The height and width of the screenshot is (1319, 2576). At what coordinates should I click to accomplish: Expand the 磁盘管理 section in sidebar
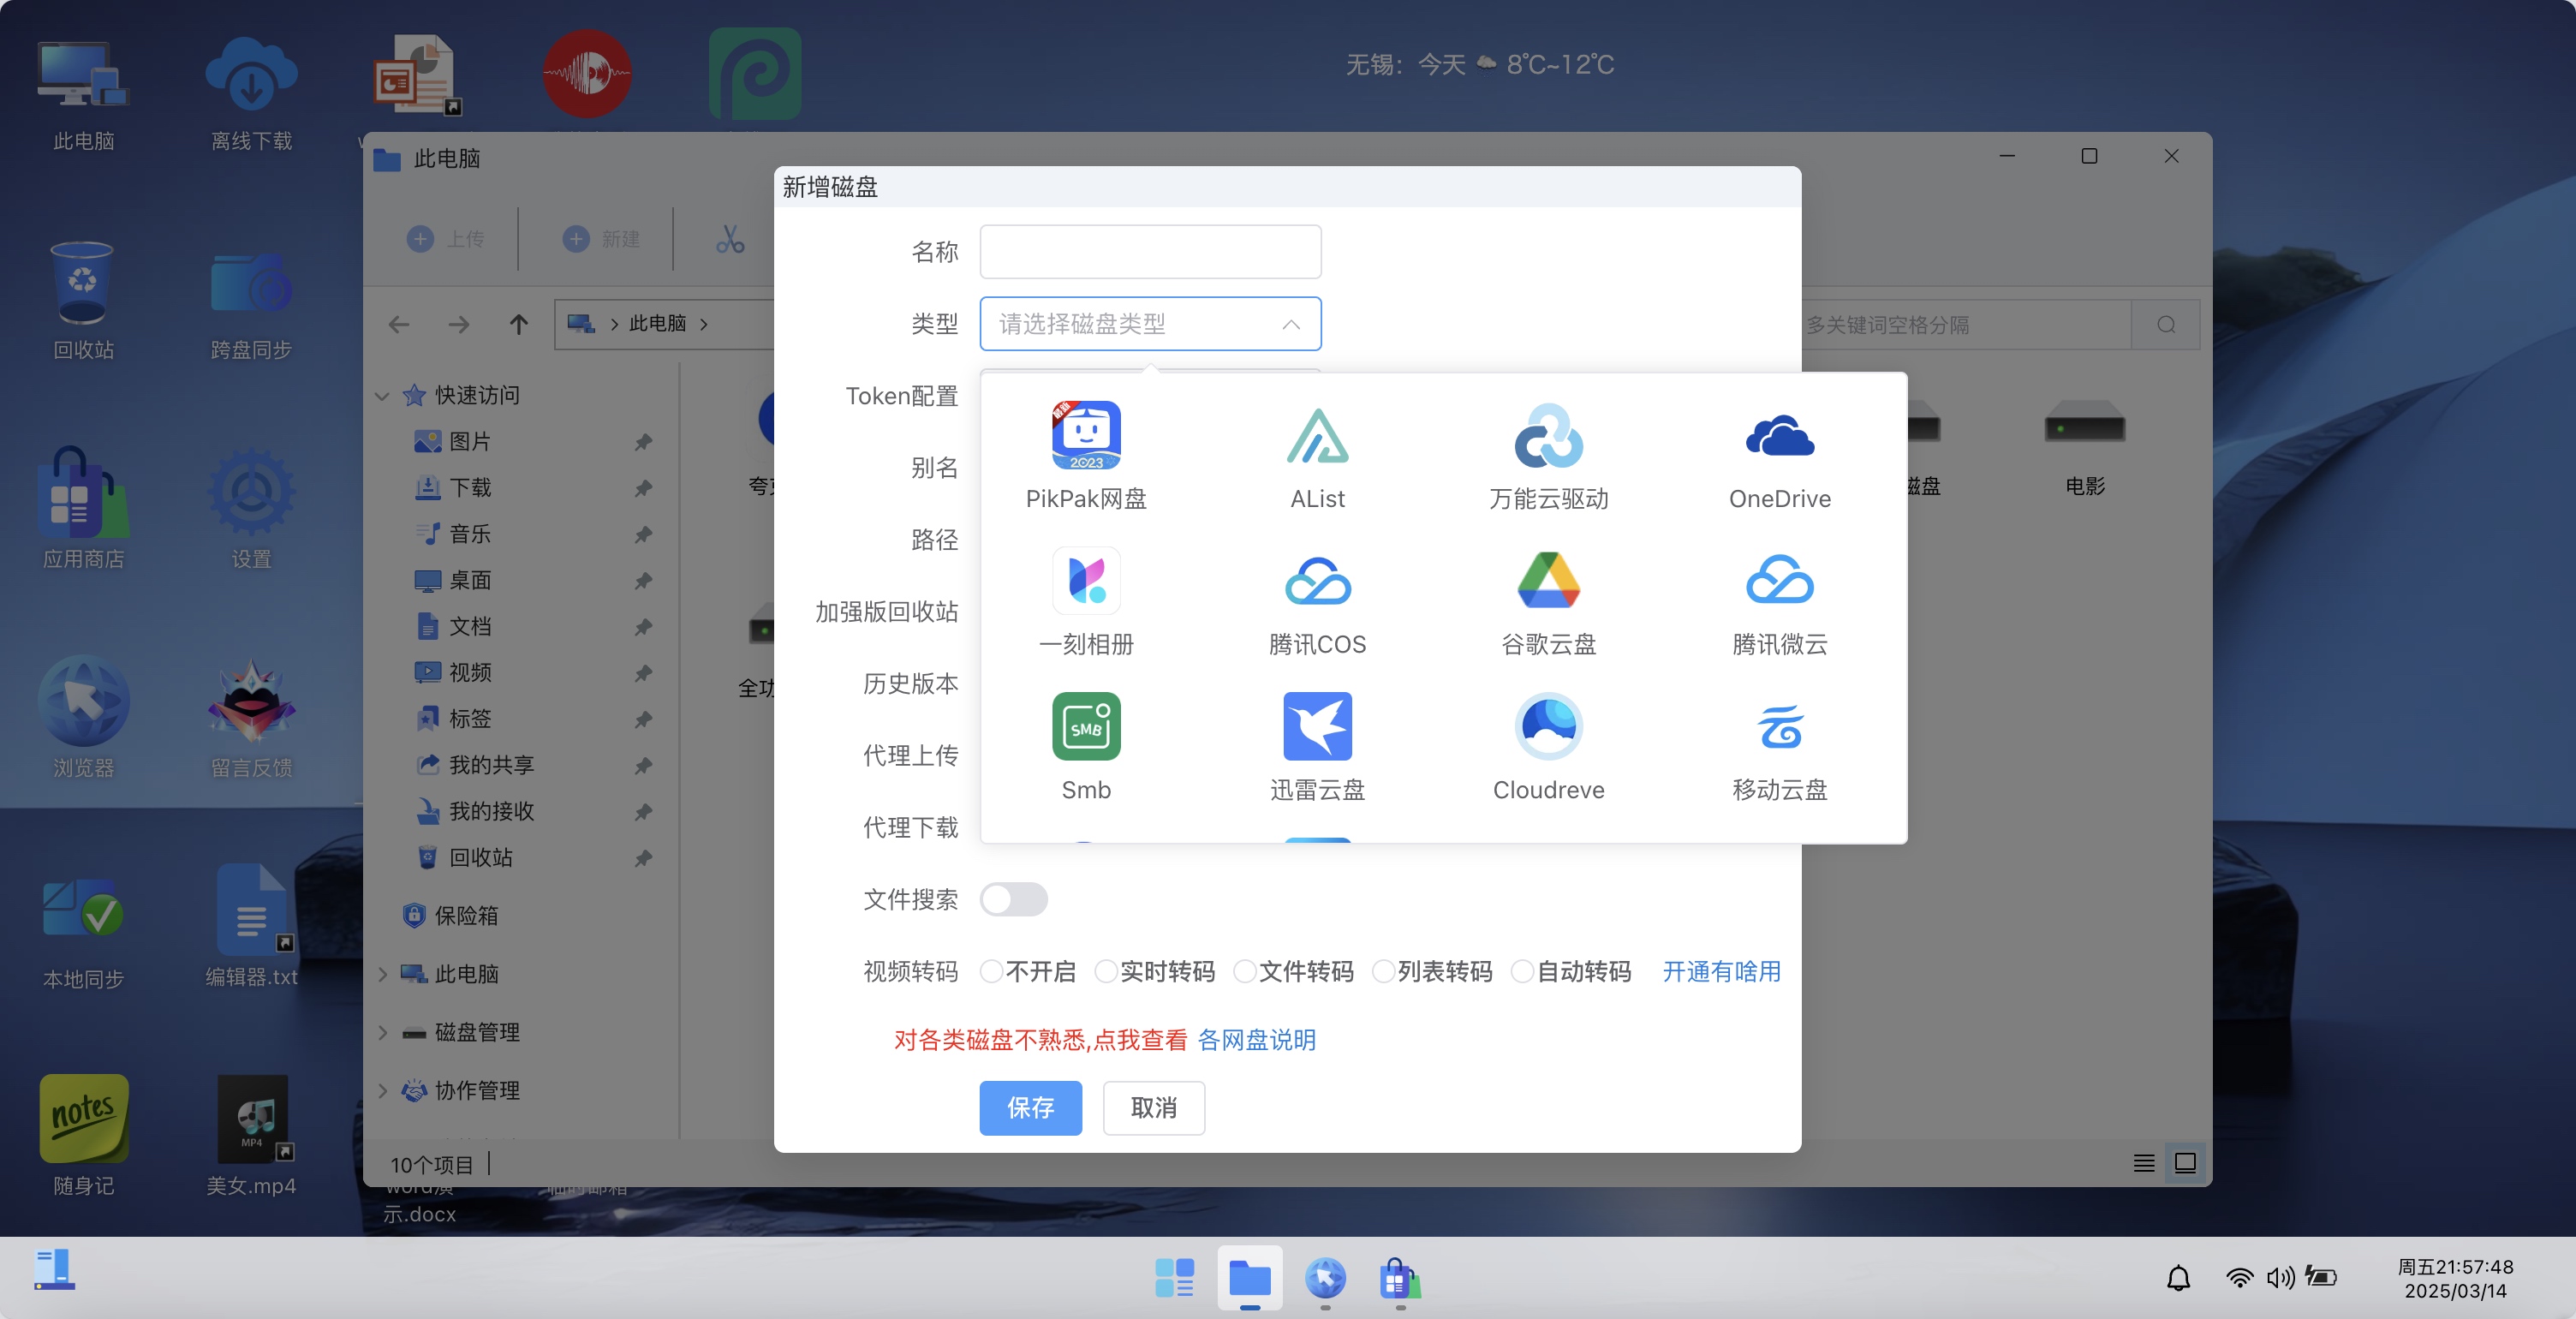coord(383,1032)
